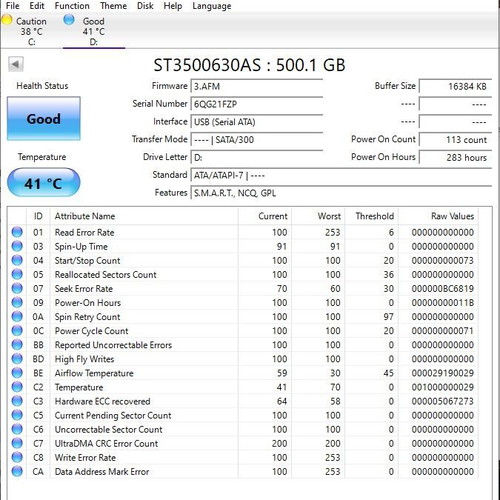Select the Reallocated Sectors Count attribute name

tap(105, 274)
